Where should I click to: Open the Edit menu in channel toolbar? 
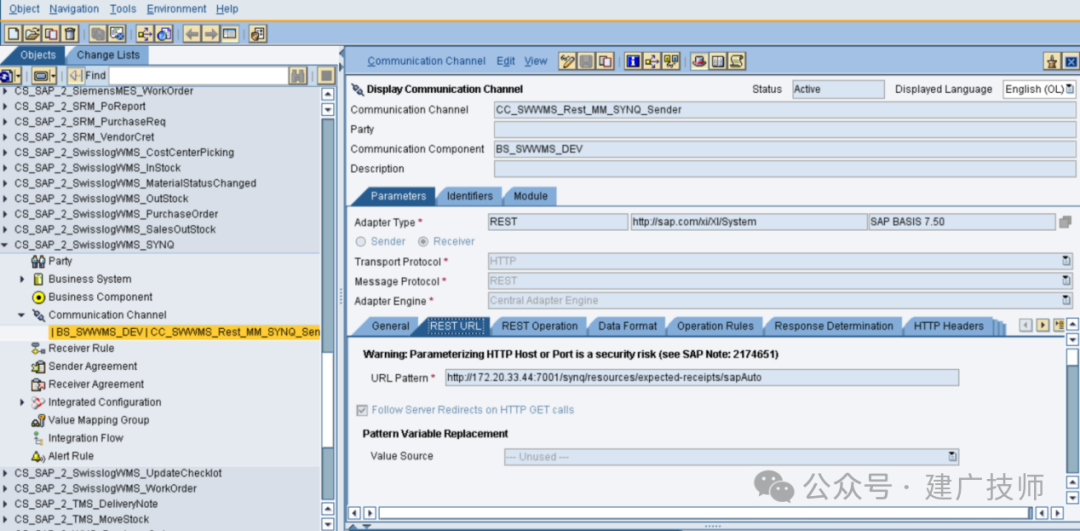click(x=506, y=61)
